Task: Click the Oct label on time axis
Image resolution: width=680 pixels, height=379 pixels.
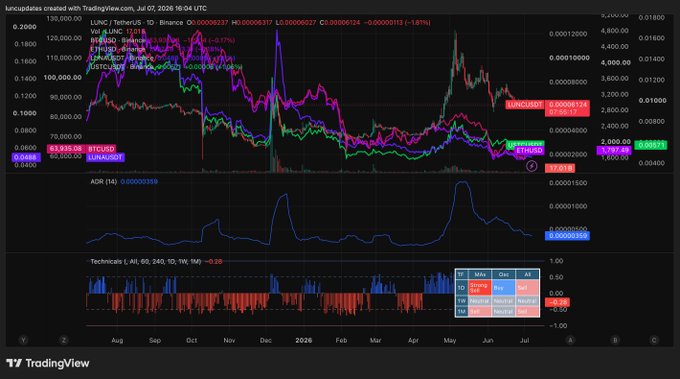Action: point(192,340)
